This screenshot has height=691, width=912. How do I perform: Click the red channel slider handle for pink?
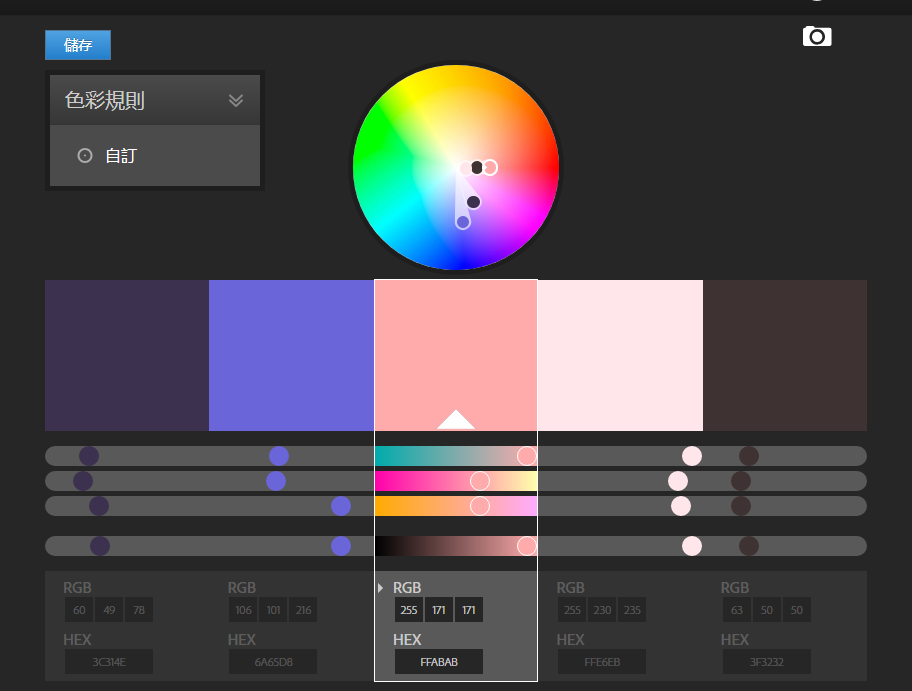coord(527,456)
